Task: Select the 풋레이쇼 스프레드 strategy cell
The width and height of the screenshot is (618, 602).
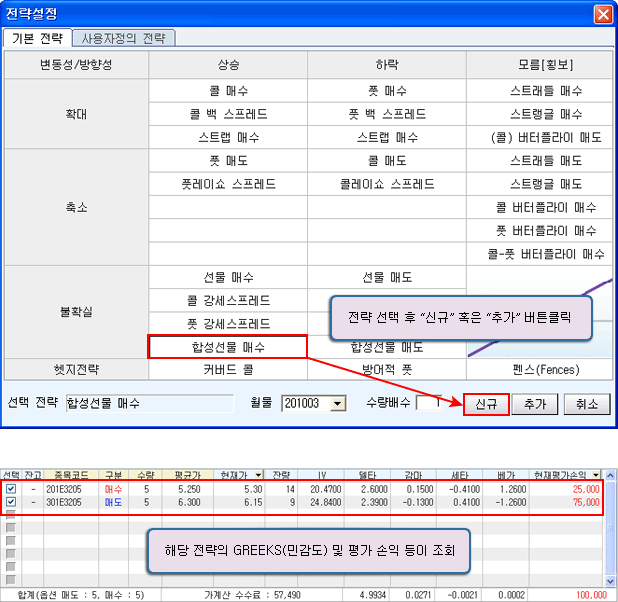Action: tap(227, 184)
